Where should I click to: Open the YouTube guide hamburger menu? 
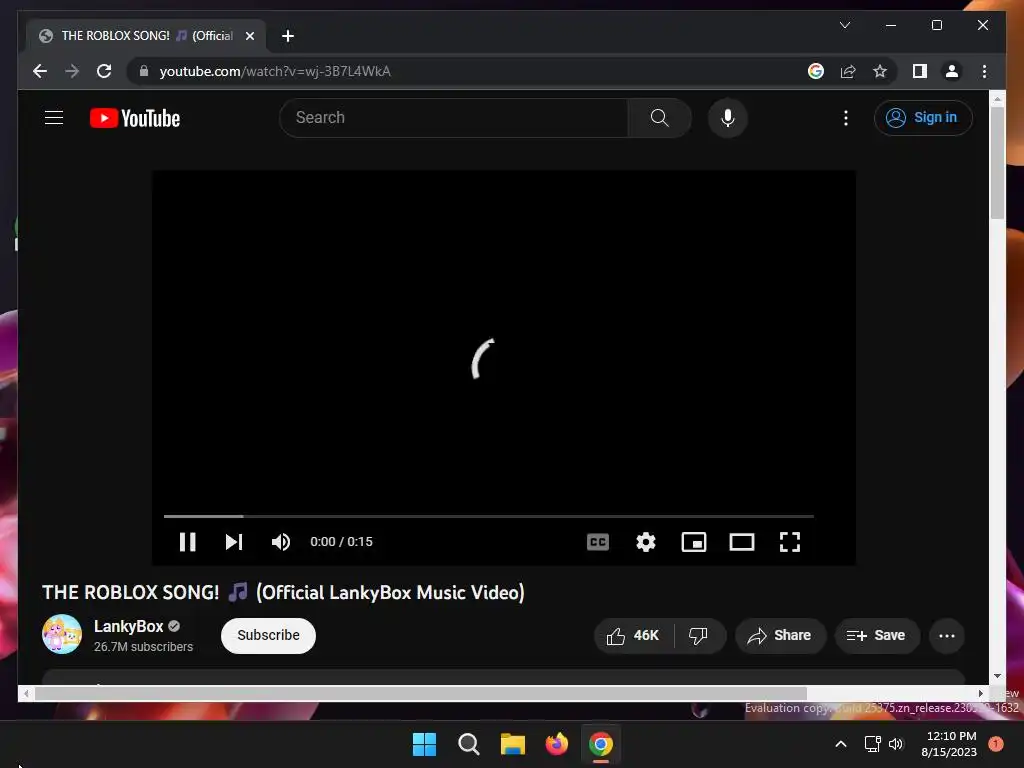54,118
